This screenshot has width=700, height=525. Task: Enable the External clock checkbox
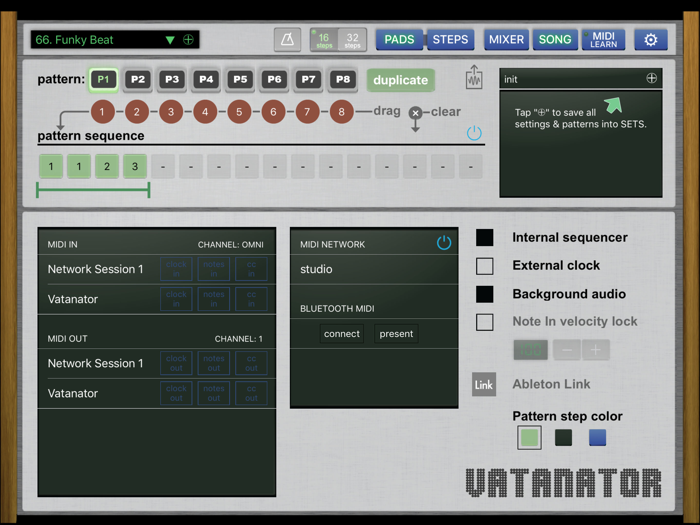(485, 266)
